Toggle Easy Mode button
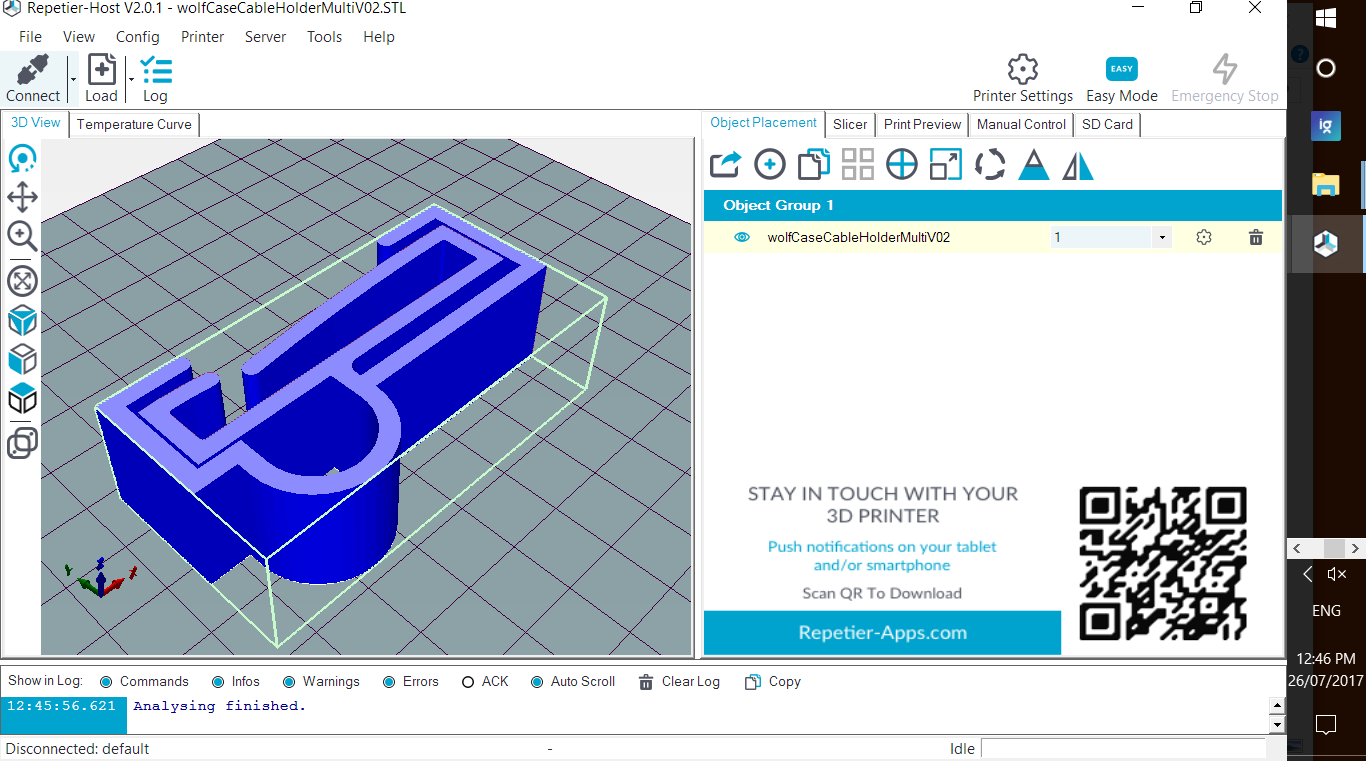1366x761 pixels. click(x=1121, y=69)
